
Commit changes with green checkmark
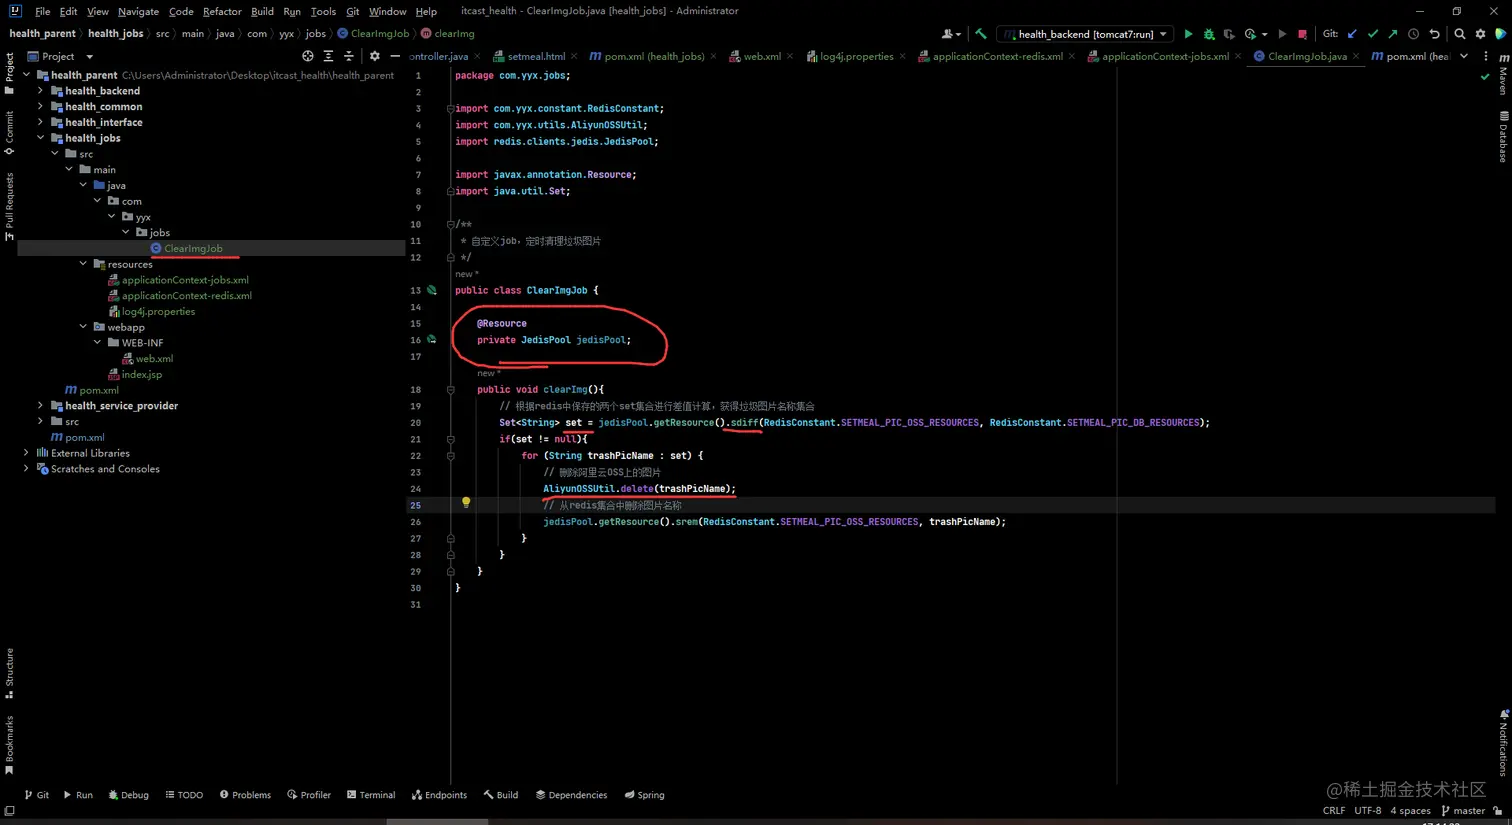click(x=1373, y=34)
